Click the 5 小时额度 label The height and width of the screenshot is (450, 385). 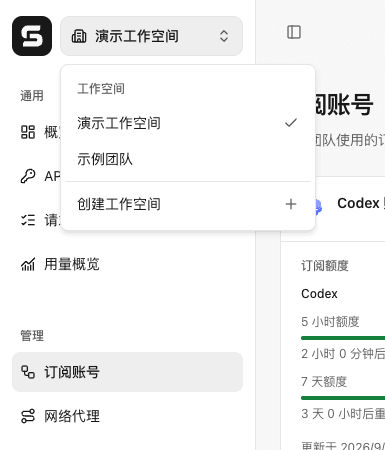coord(330,322)
